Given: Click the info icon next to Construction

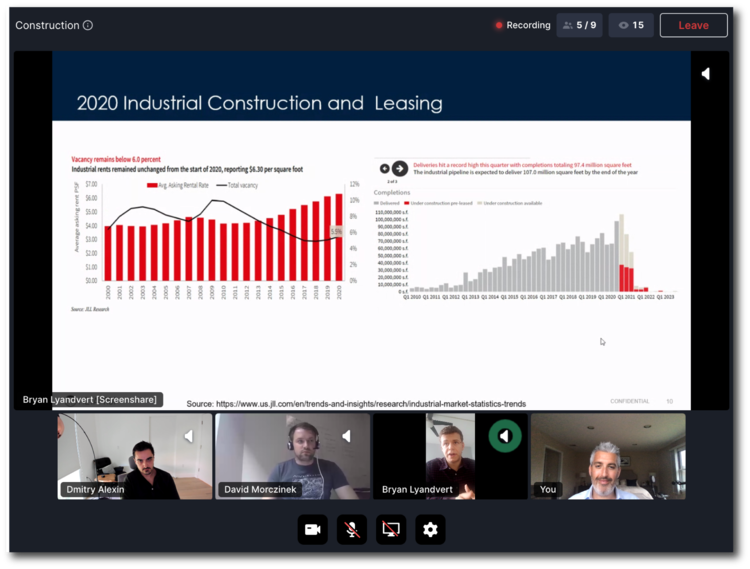Looking at the screenshot, I should (88, 25).
